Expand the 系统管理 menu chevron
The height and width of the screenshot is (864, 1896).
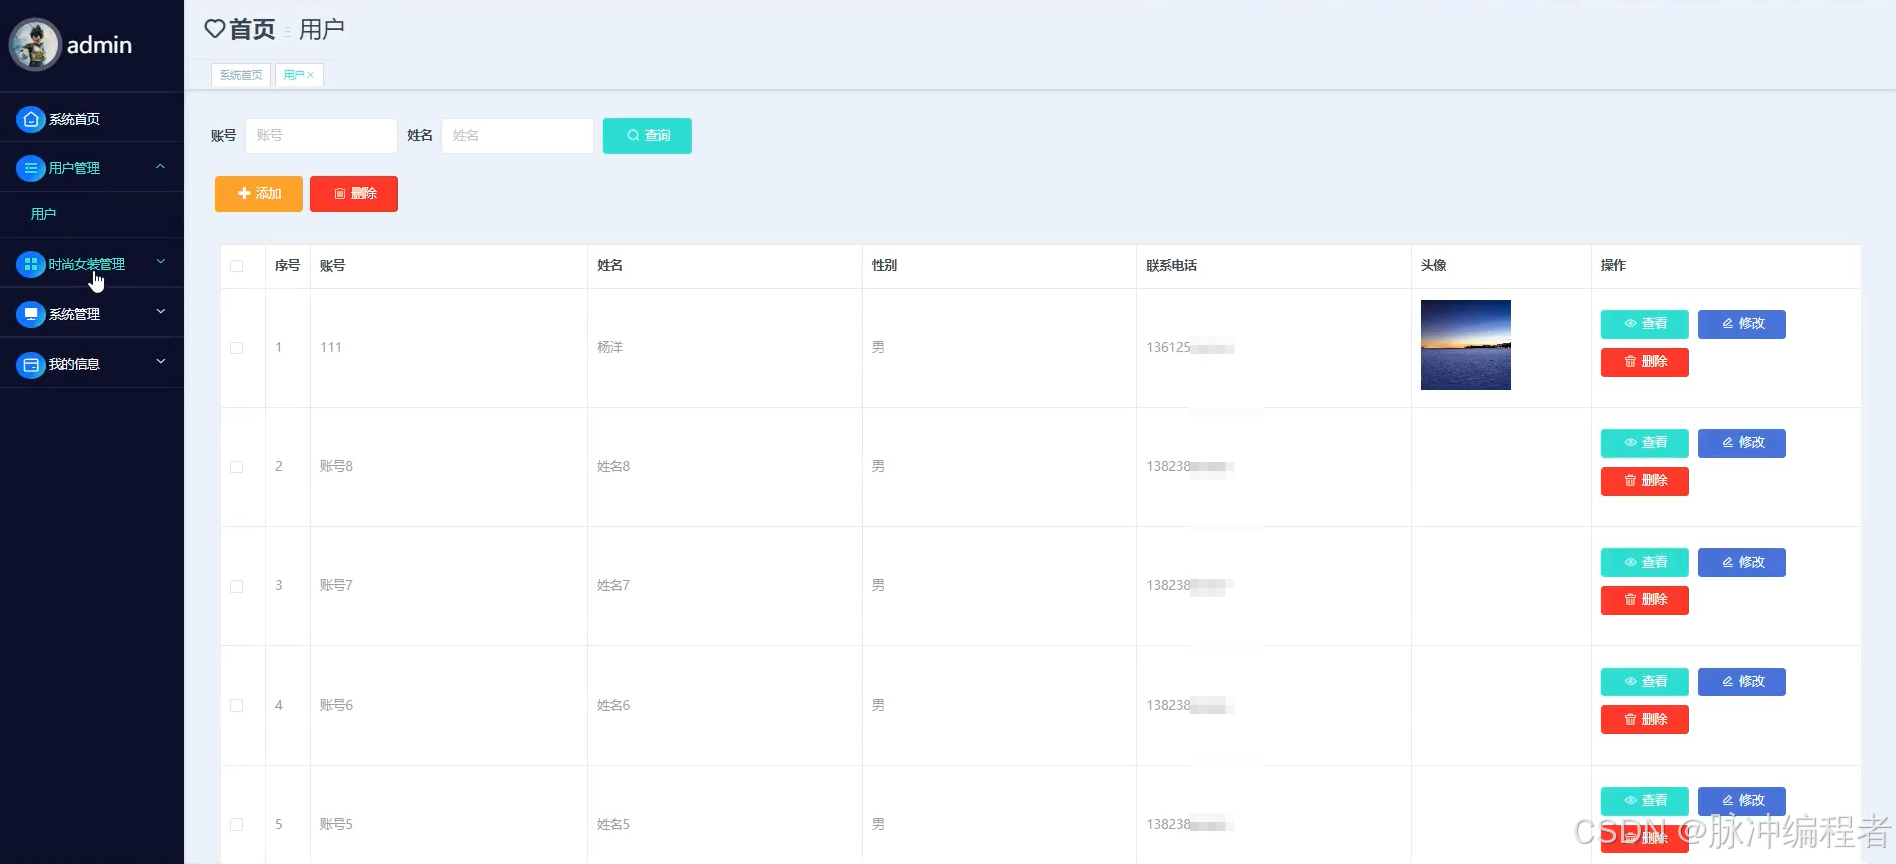(x=160, y=312)
